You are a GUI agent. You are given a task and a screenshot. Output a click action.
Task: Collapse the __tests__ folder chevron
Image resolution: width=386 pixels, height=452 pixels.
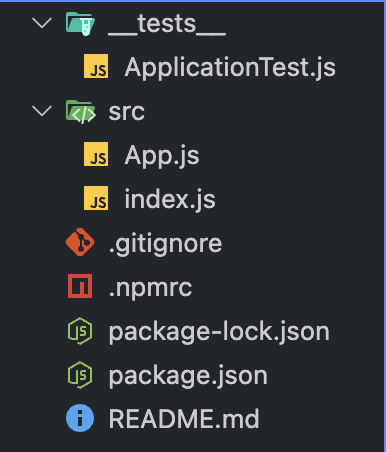tap(42, 23)
